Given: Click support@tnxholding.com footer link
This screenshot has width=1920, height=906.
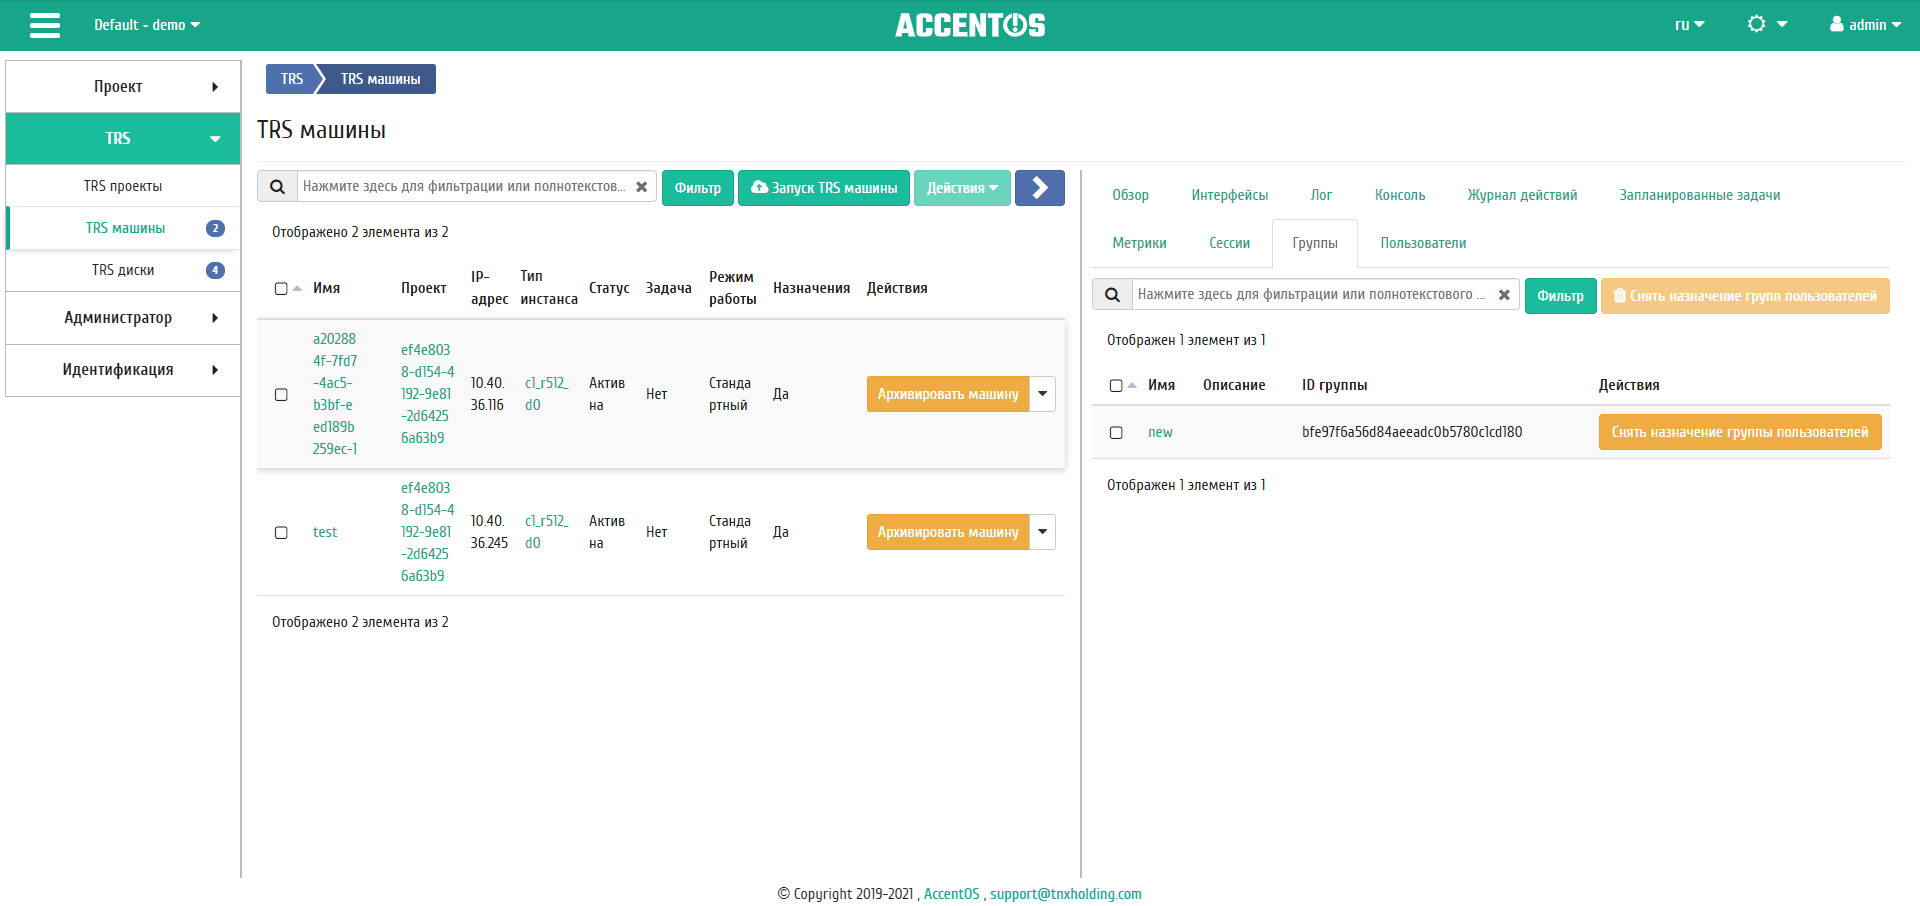Looking at the screenshot, I should click(x=1065, y=894).
